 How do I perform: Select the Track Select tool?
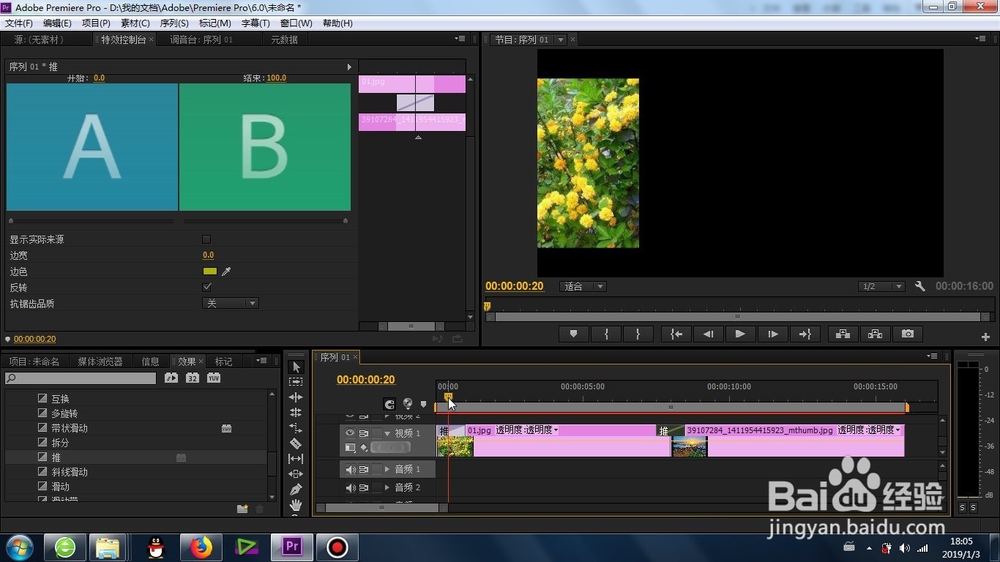(296, 381)
